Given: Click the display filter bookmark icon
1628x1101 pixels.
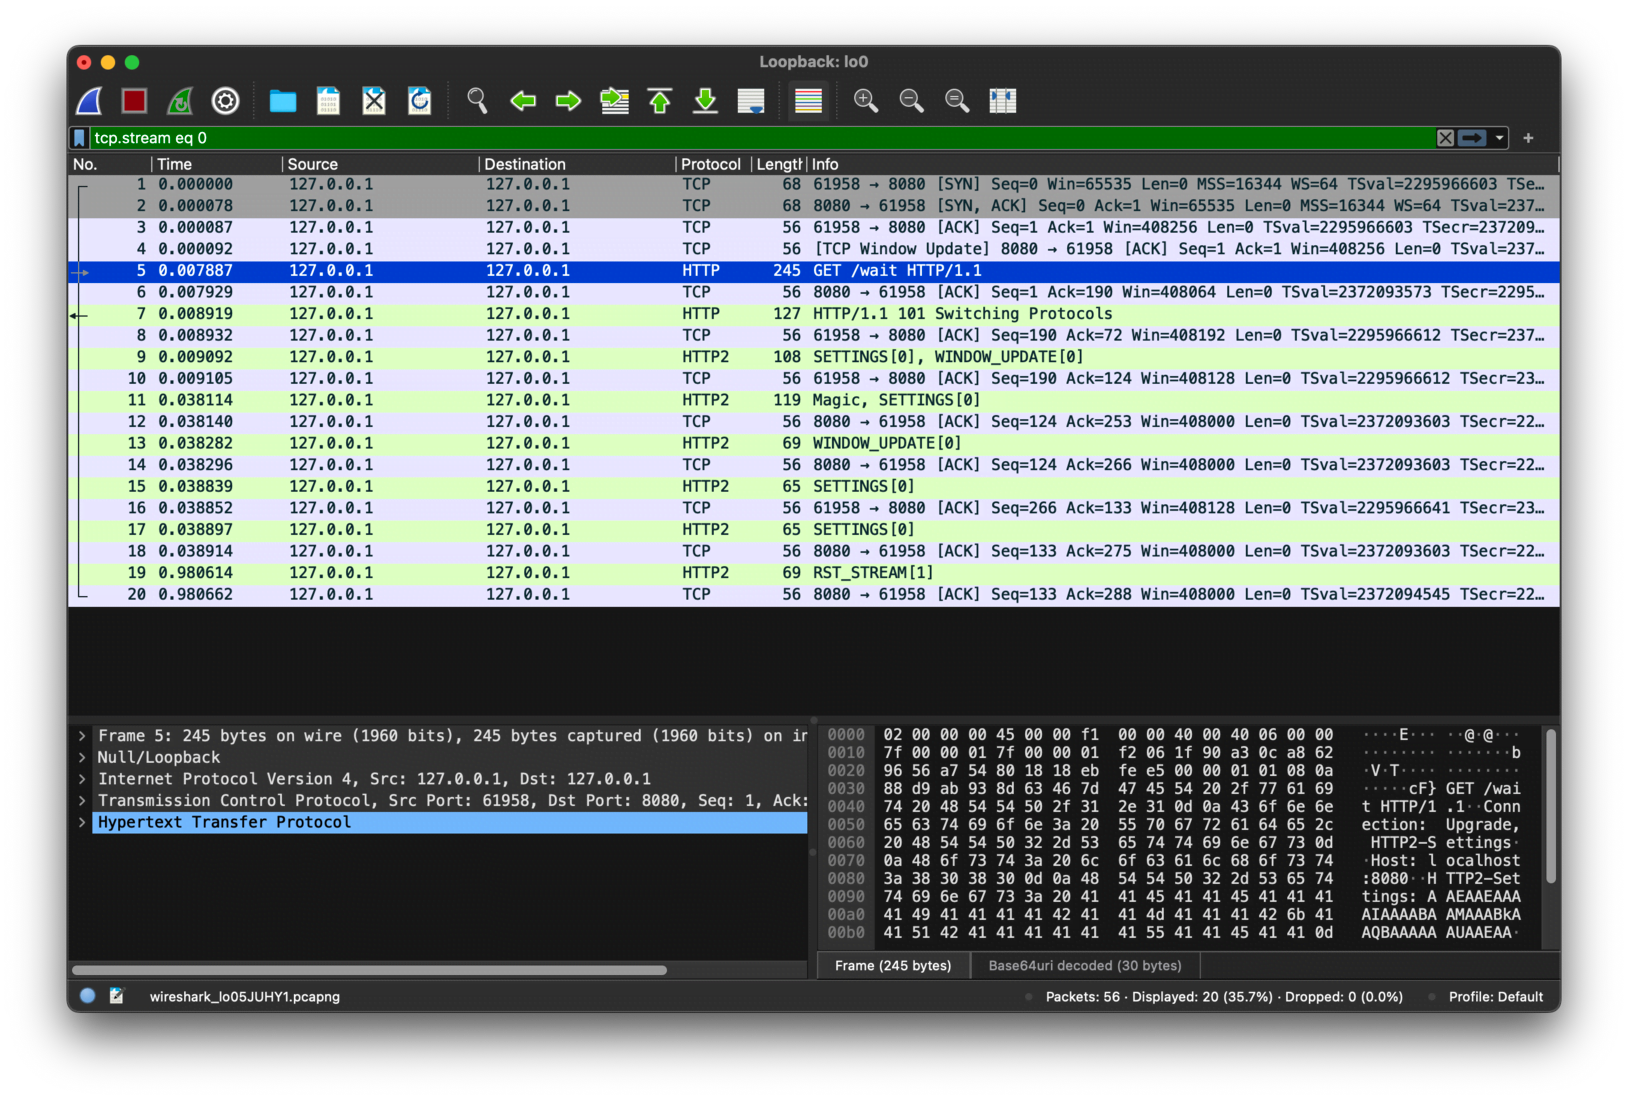Looking at the screenshot, I should (79, 138).
